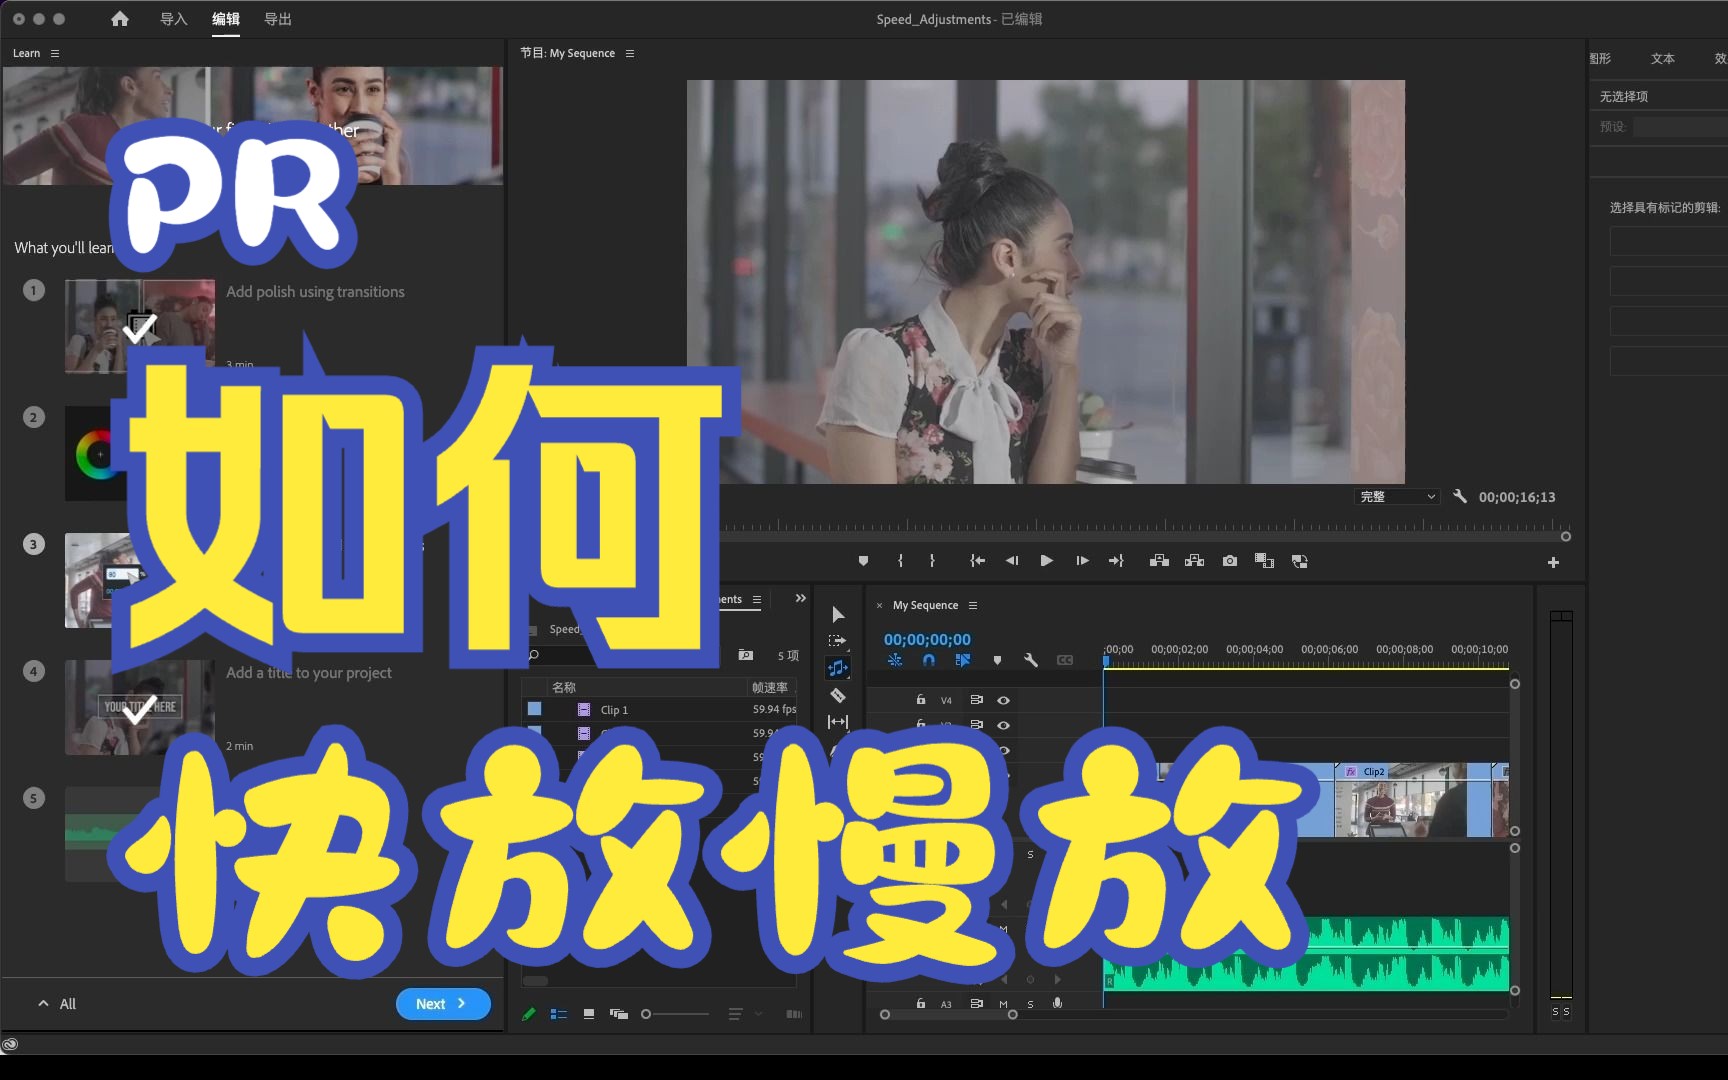
Task: Open the My Sequence panel menu
Action: (973, 605)
